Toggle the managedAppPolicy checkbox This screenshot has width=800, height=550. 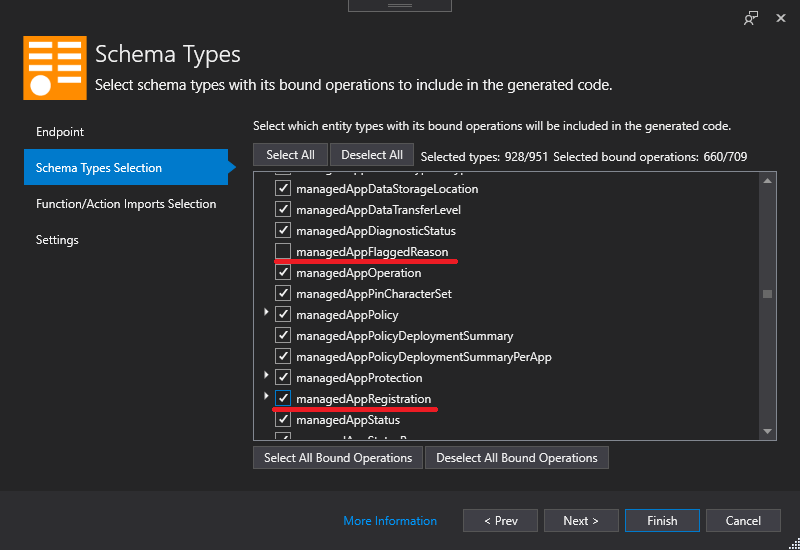point(283,314)
